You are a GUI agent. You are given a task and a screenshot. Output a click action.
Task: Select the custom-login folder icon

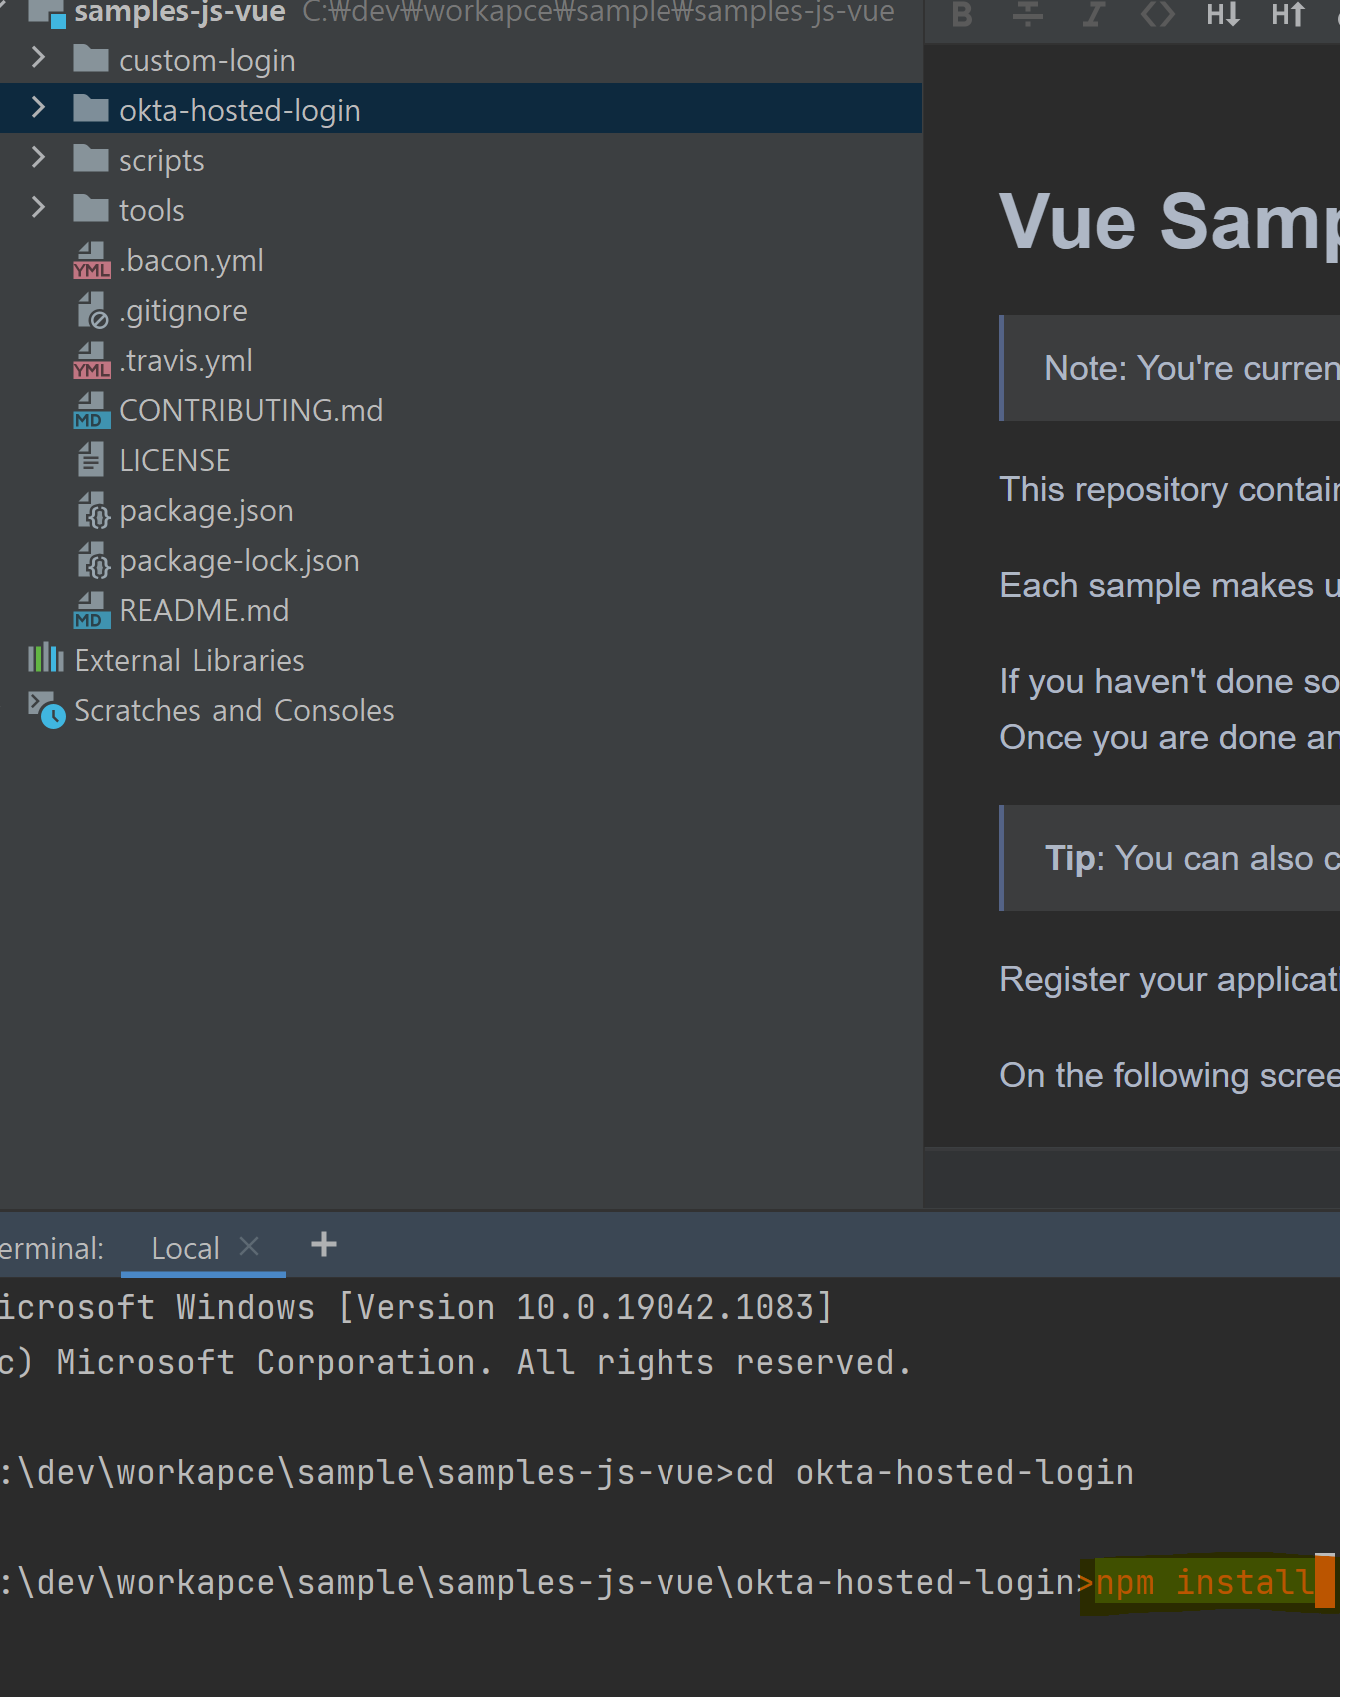[91, 59]
